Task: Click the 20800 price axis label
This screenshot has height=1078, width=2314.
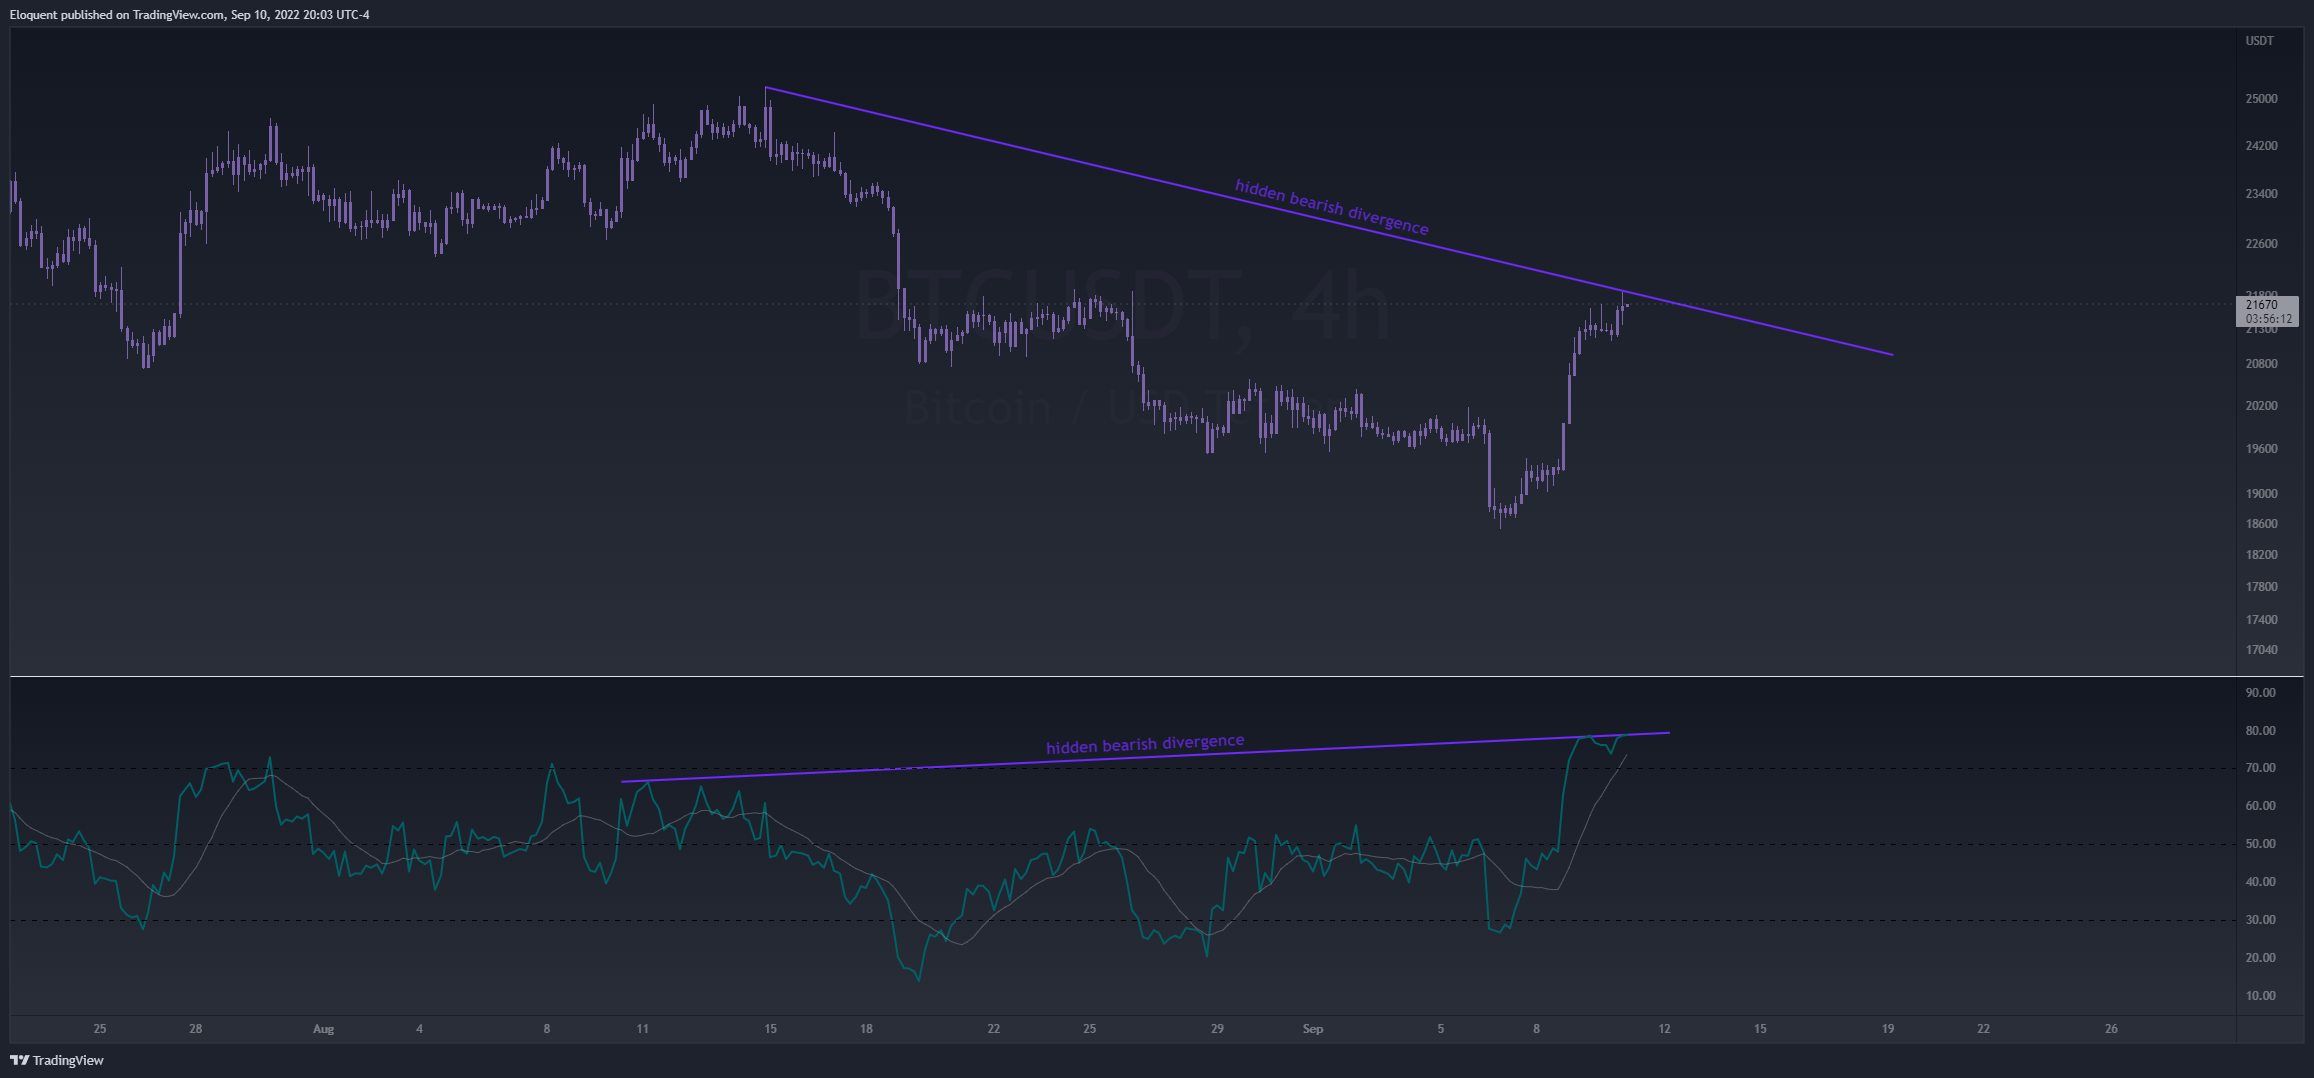Action: (x=2261, y=364)
